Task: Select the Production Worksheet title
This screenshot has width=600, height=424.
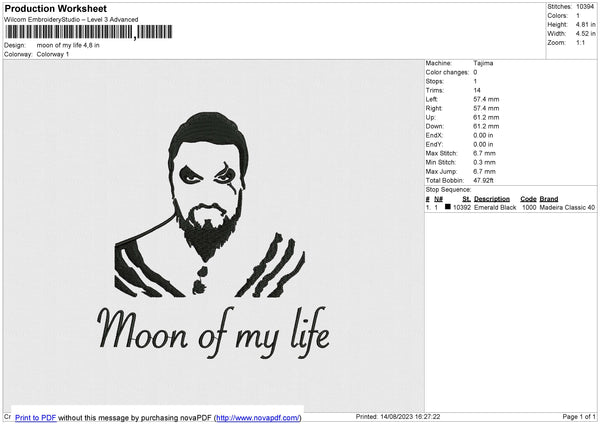Action: click(55, 8)
